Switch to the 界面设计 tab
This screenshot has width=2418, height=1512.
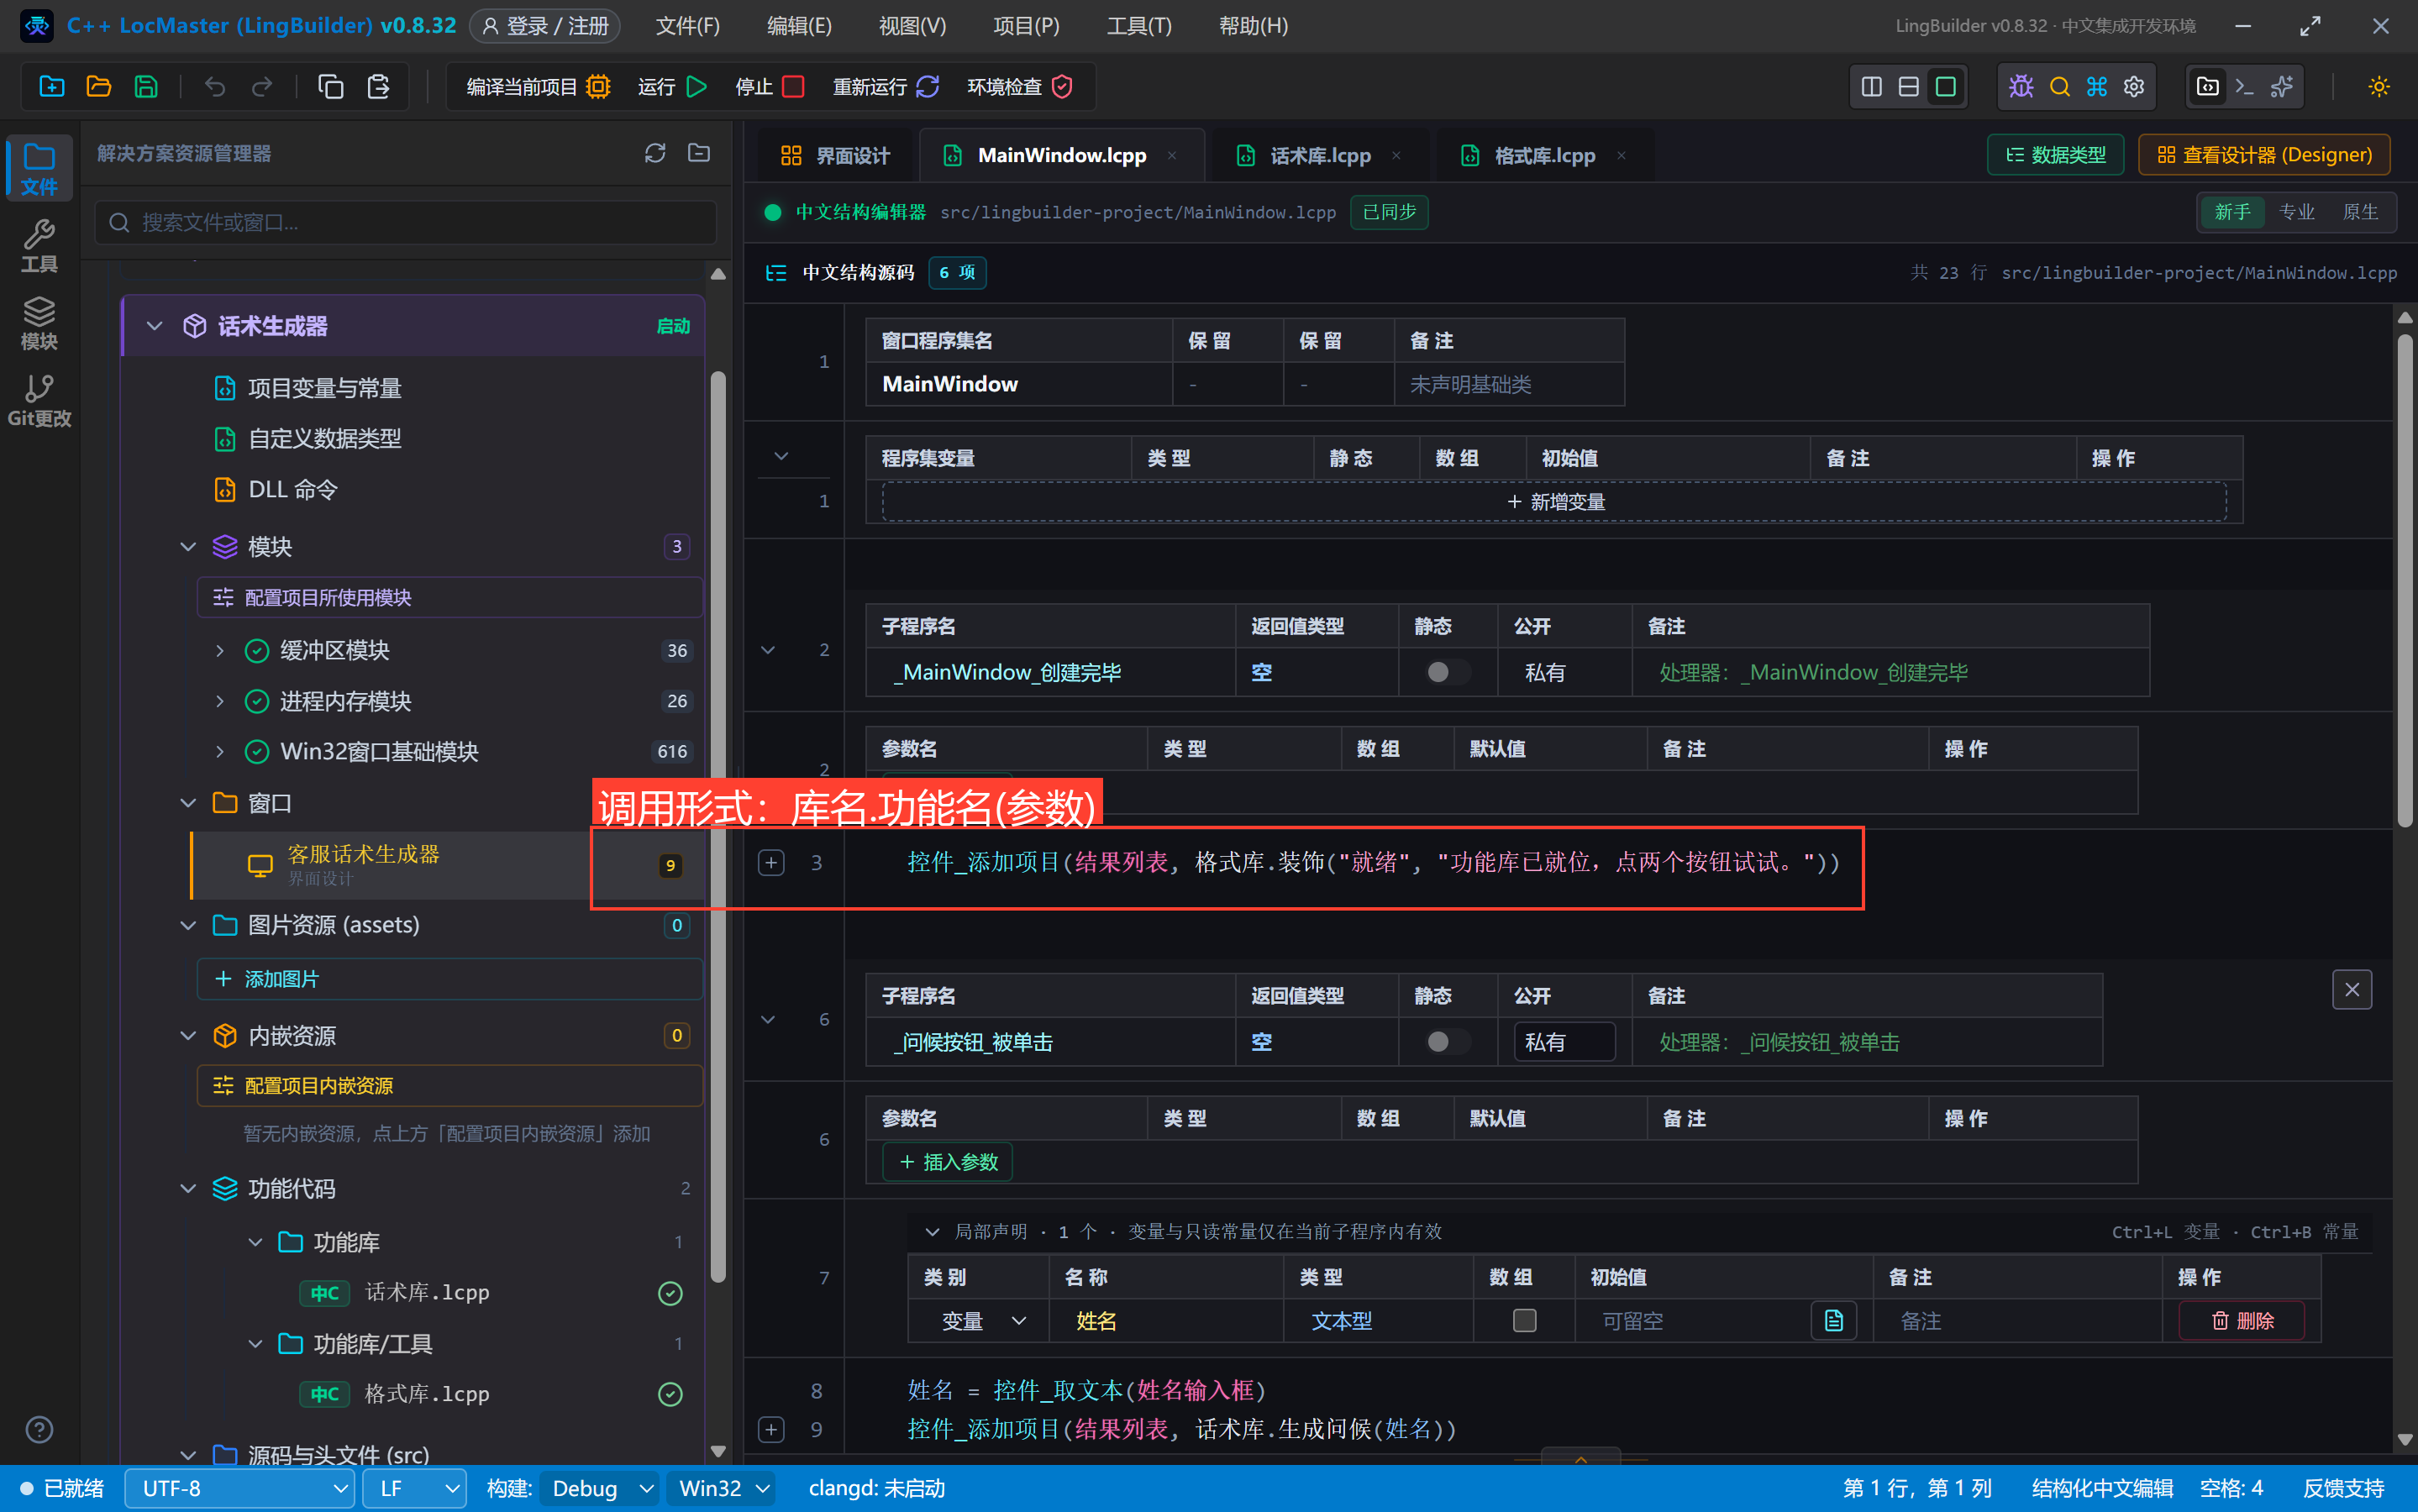pyautogui.click(x=834, y=155)
